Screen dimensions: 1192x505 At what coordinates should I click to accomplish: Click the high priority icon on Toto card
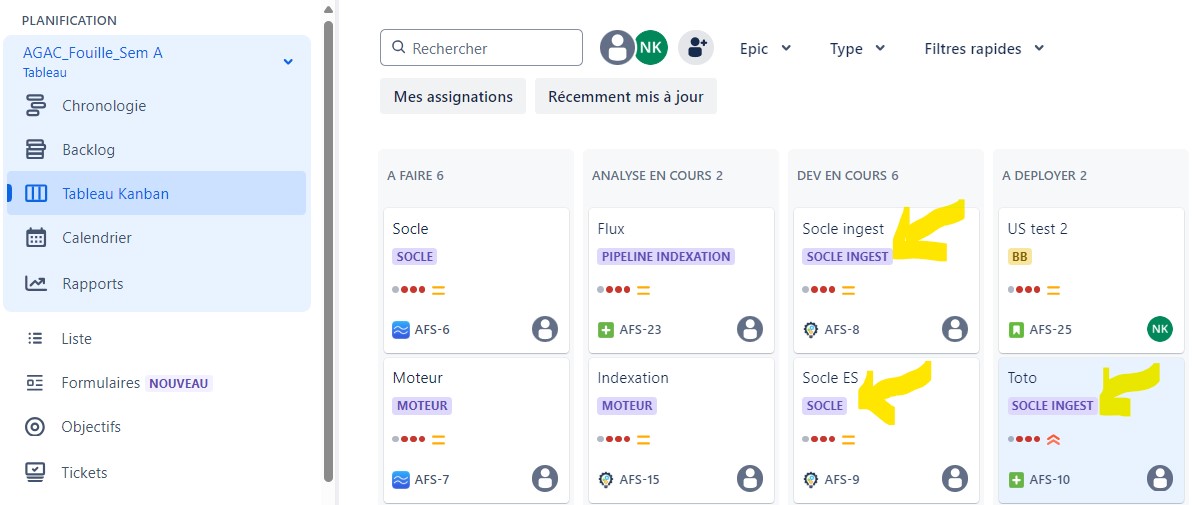coord(1054,439)
